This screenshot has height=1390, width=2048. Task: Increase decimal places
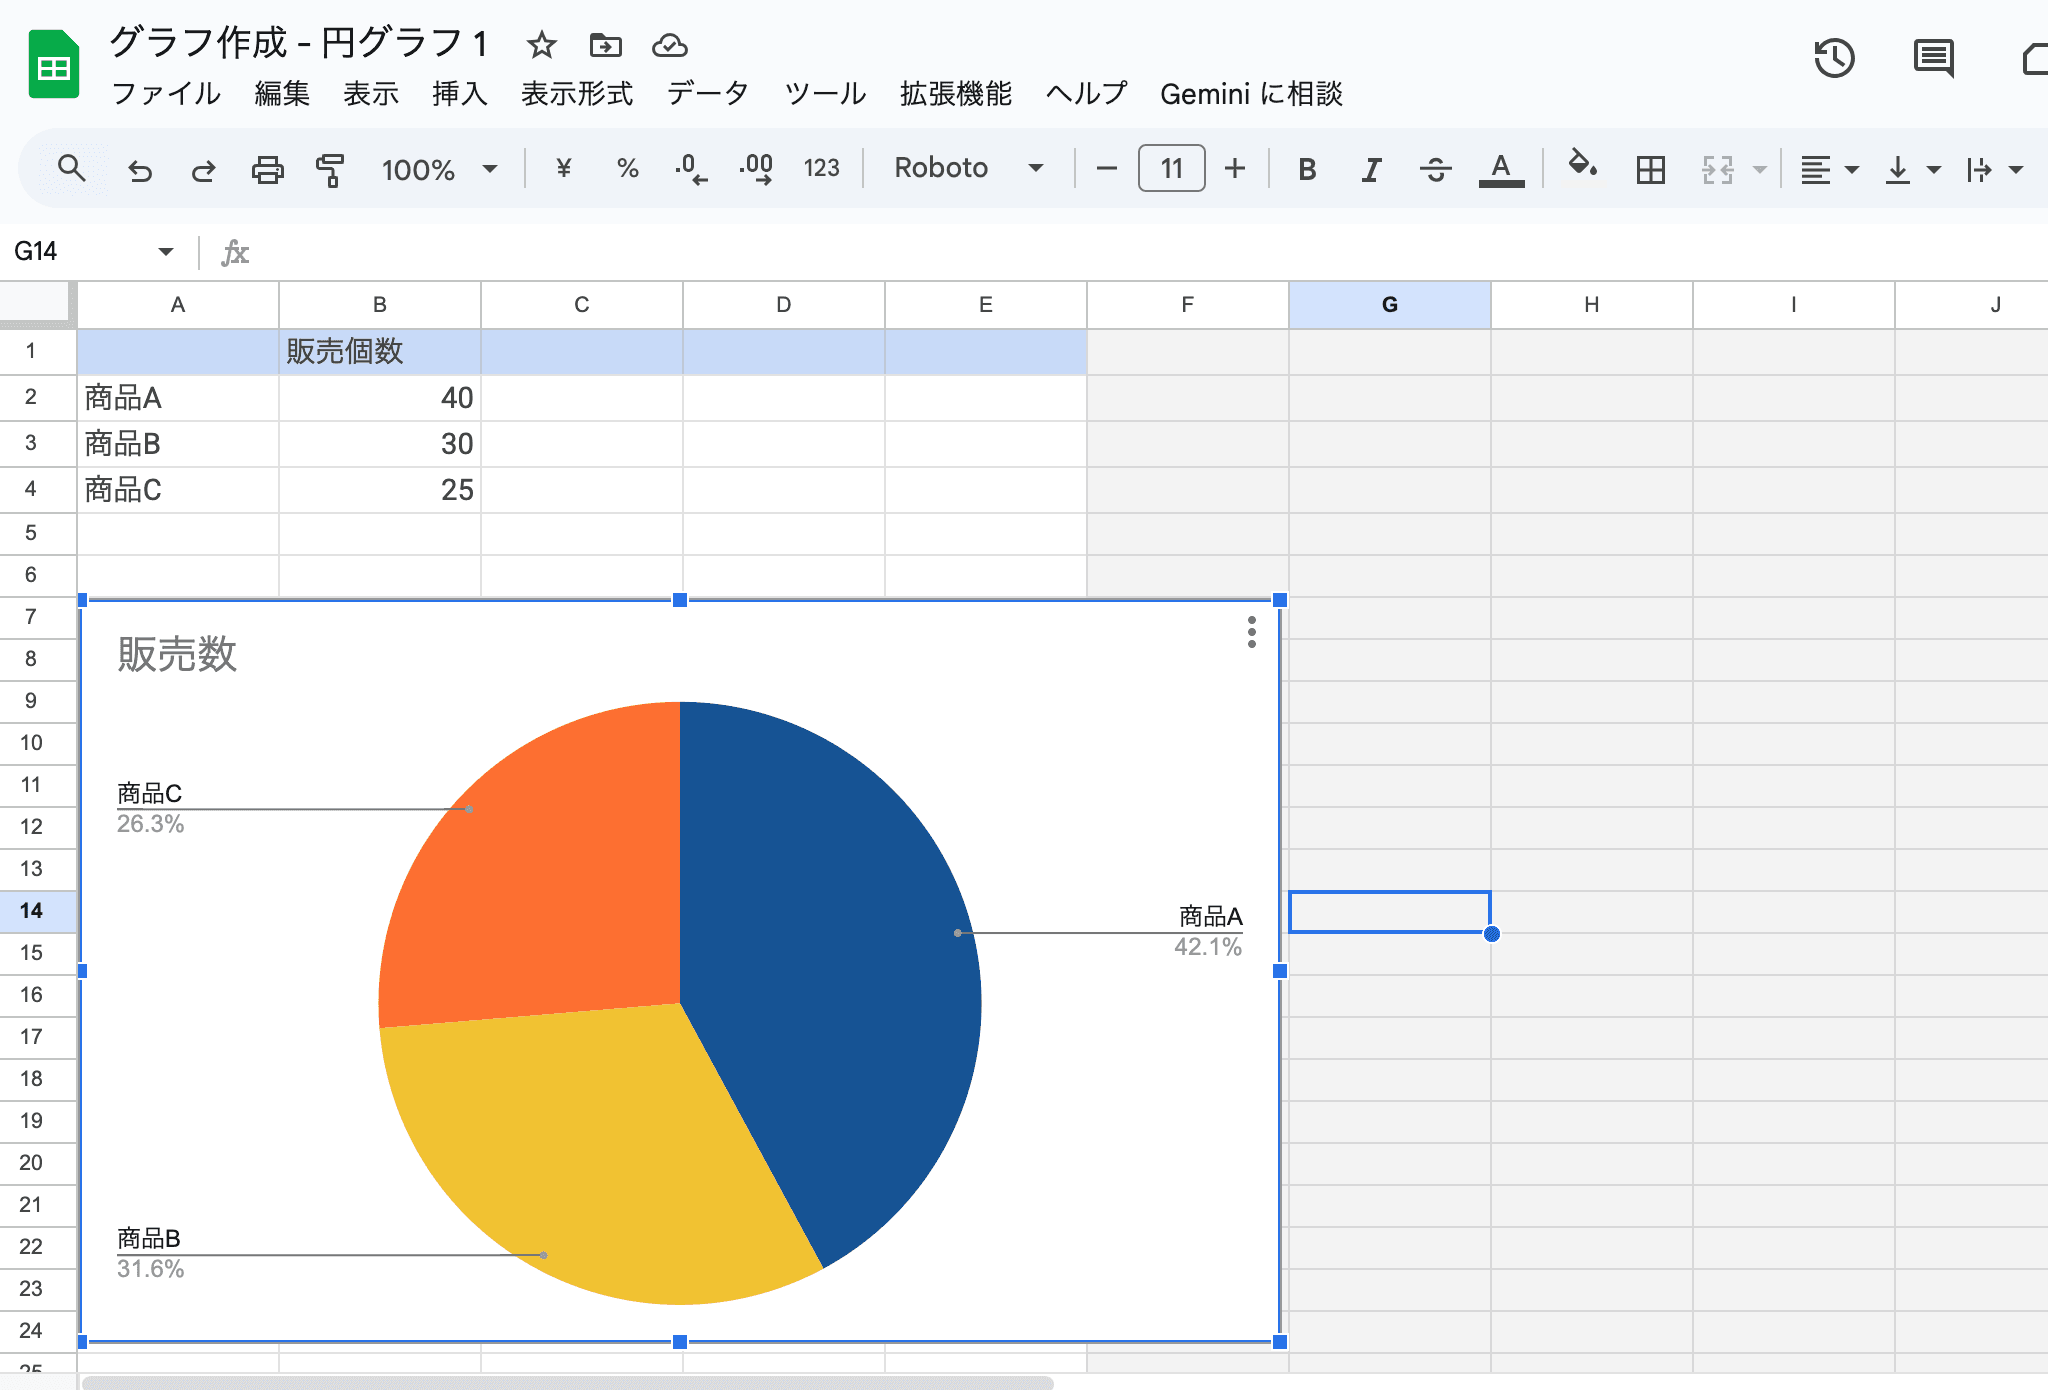[x=756, y=169]
